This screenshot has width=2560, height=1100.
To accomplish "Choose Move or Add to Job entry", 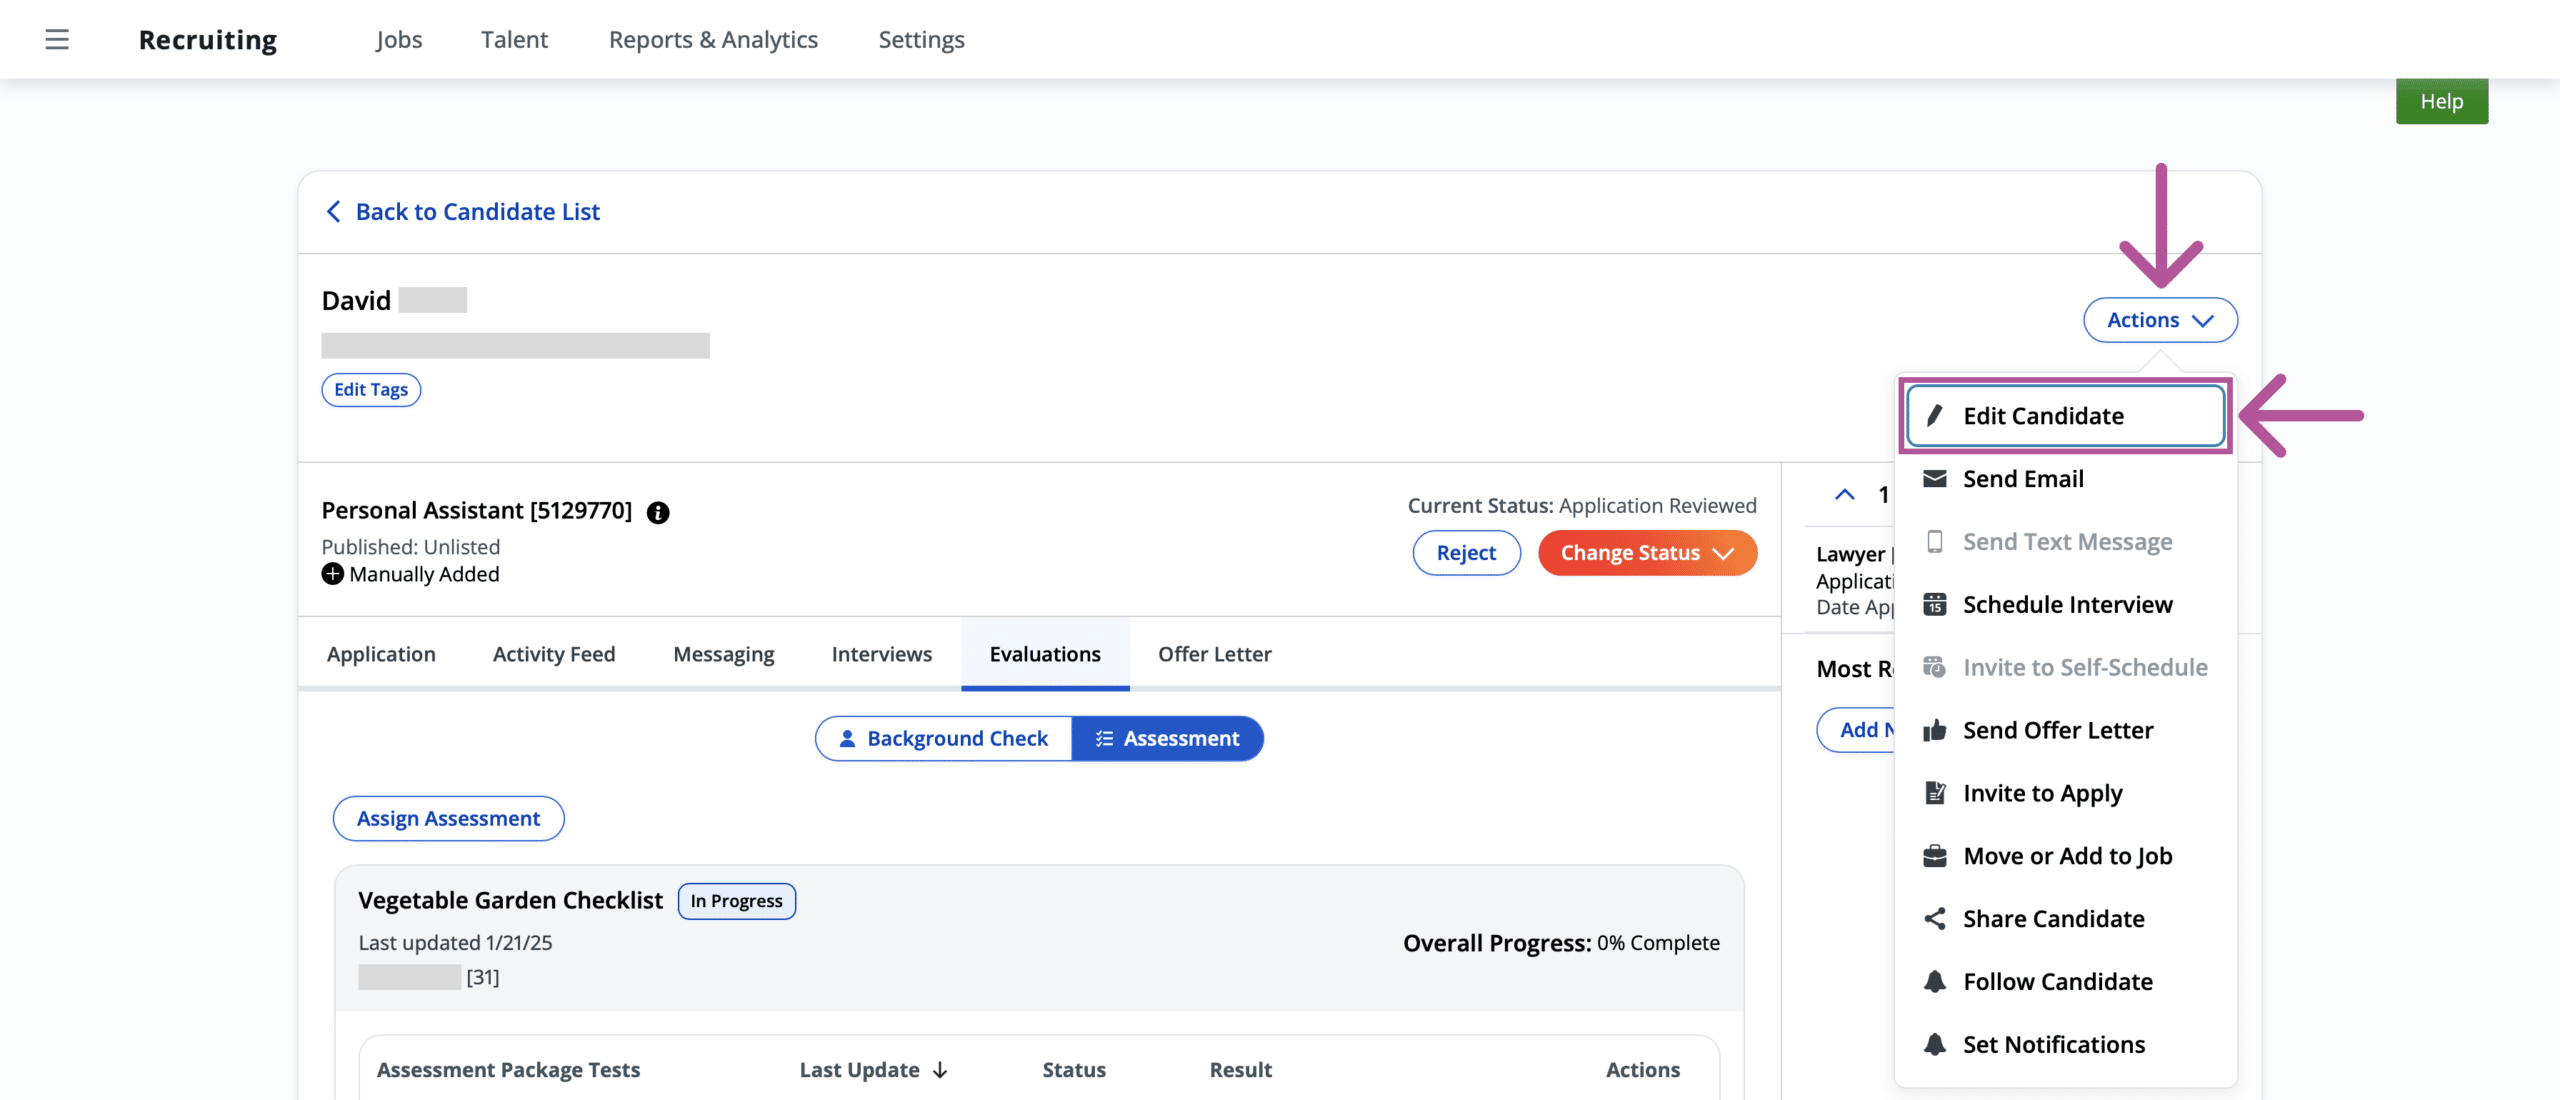I will tap(2066, 856).
